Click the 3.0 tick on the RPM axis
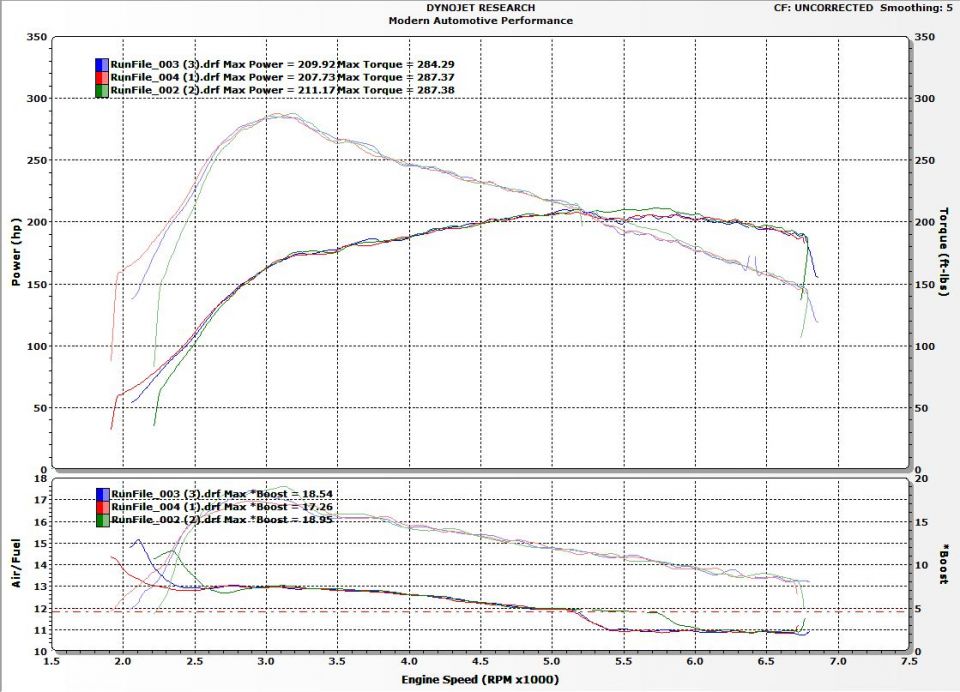This screenshot has height=692, width=960. tap(266, 661)
